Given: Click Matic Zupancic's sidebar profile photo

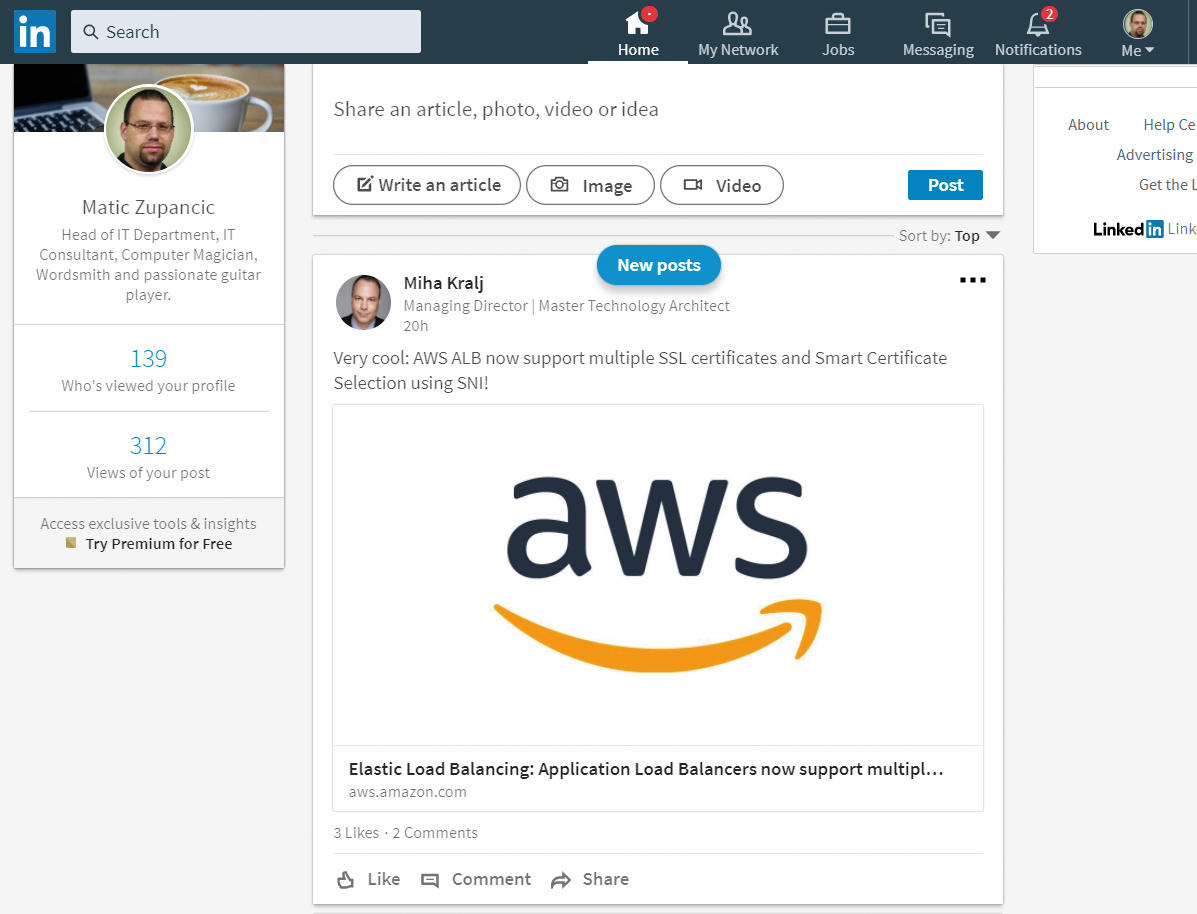Looking at the screenshot, I should pyautogui.click(x=149, y=129).
